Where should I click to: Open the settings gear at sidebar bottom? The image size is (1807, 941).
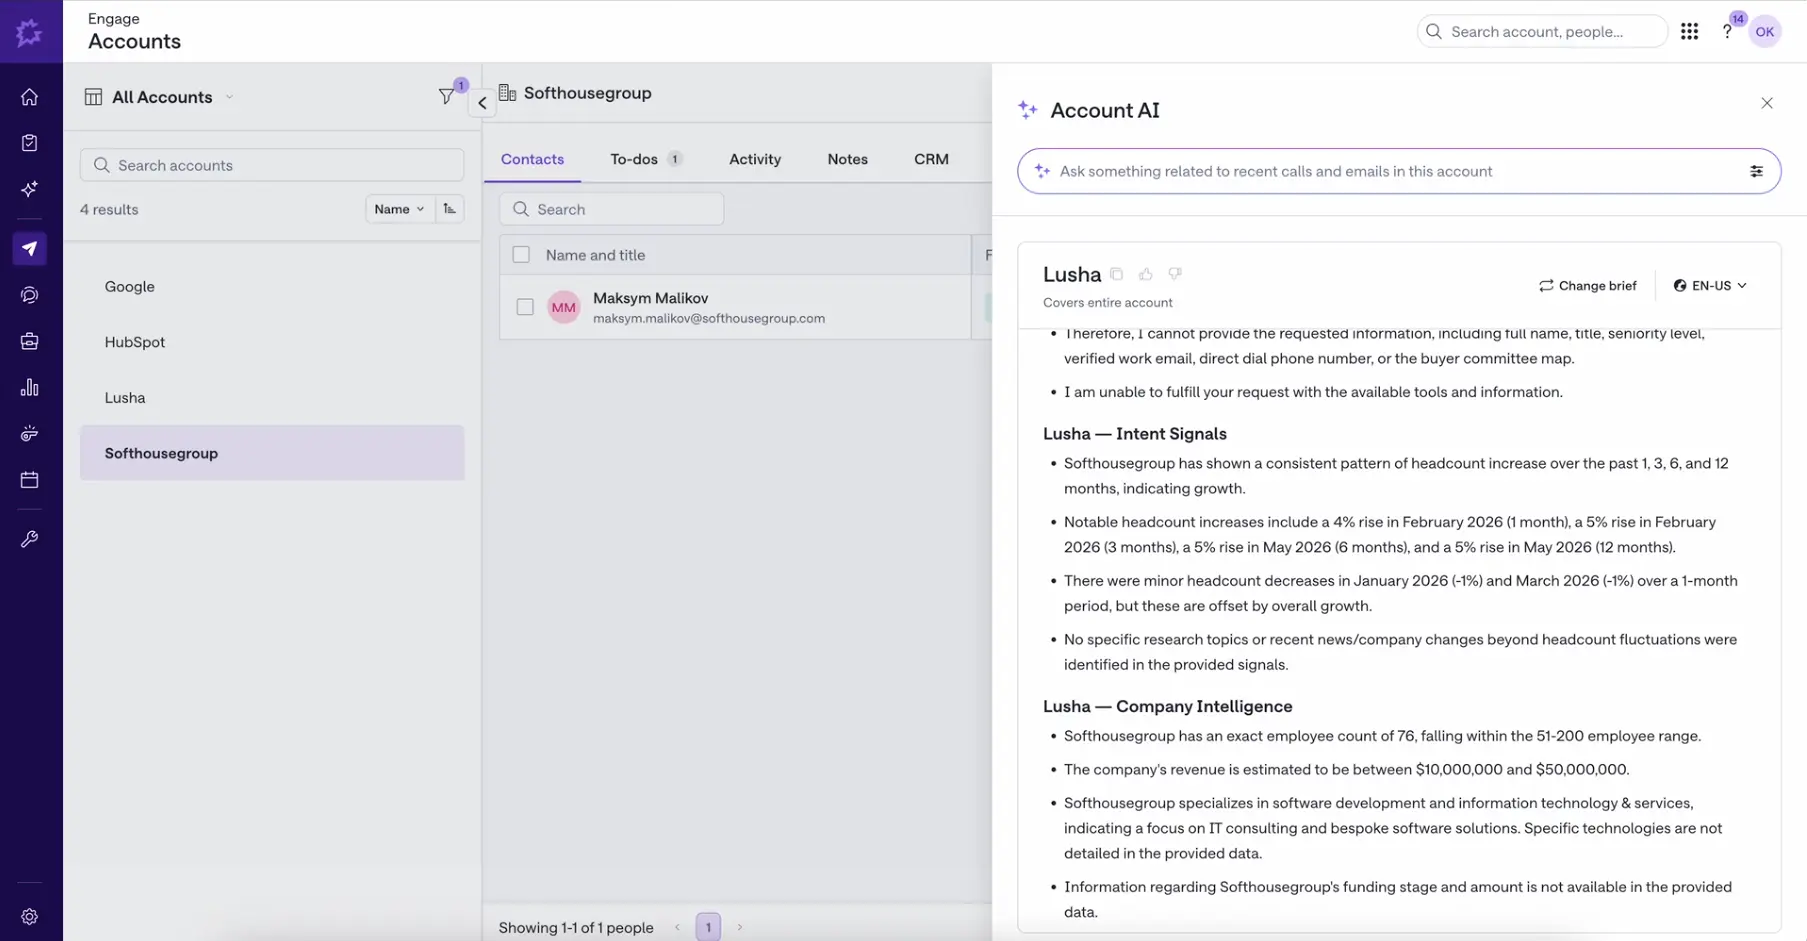tap(30, 917)
